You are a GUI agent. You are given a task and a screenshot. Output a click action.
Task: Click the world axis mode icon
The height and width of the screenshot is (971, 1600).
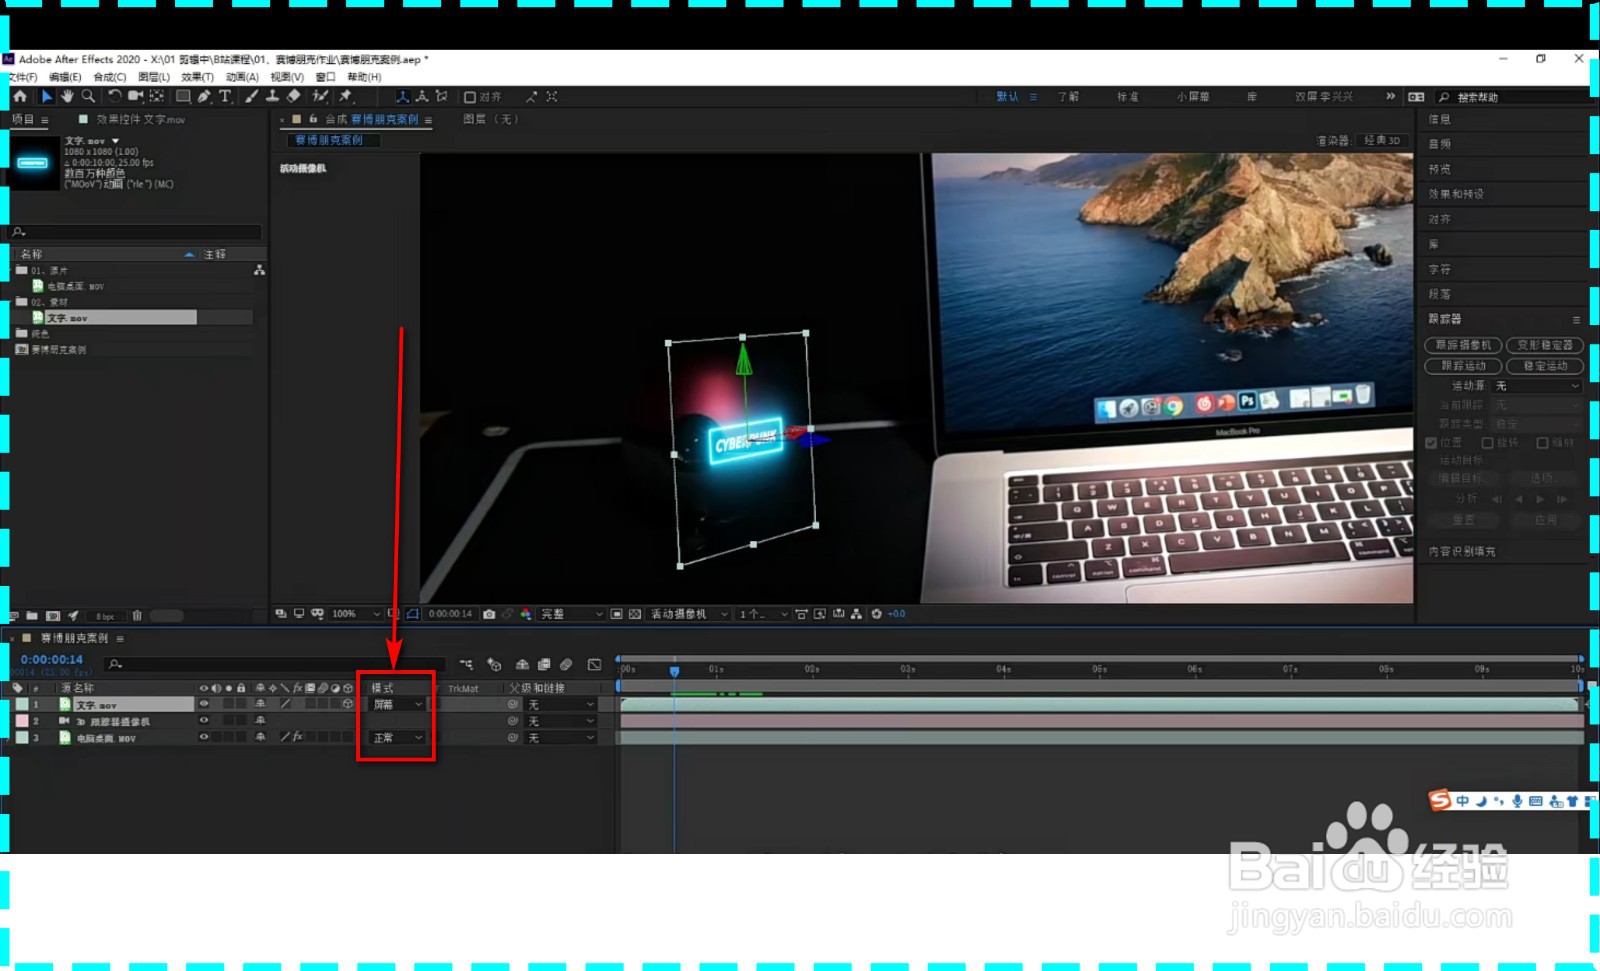[422, 96]
